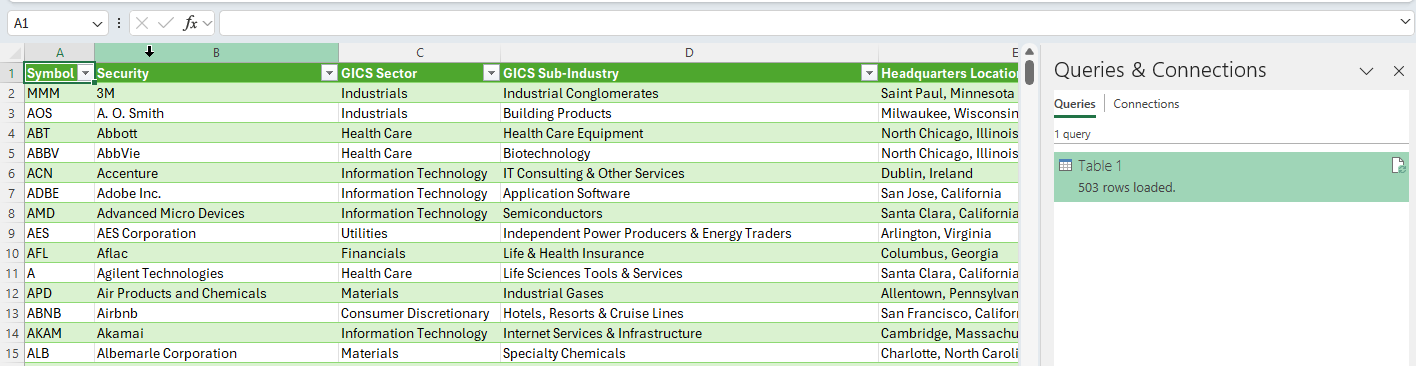Click cell with symbol AKAM
Image resolution: width=1416 pixels, height=366 pixels.
tap(59, 333)
